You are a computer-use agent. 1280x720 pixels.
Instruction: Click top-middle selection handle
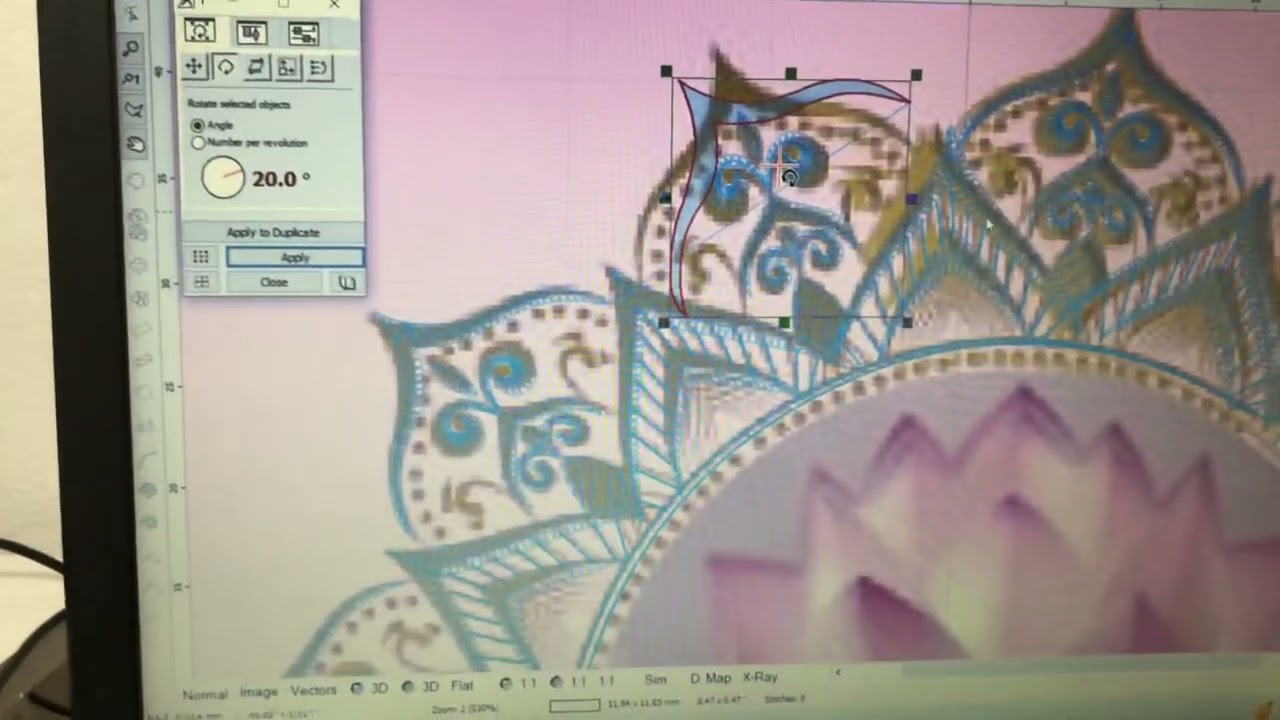click(x=792, y=73)
